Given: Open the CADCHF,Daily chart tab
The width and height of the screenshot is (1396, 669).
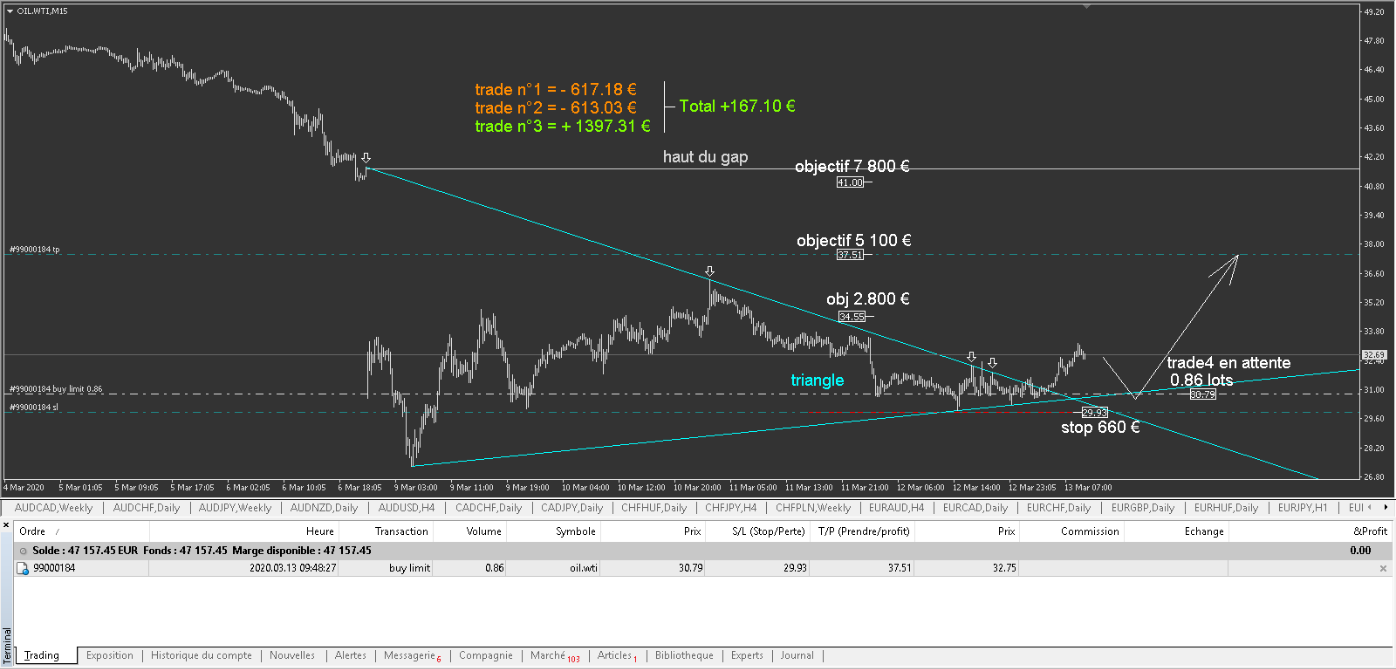Looking at the screenshot, I should pos(488,508).
